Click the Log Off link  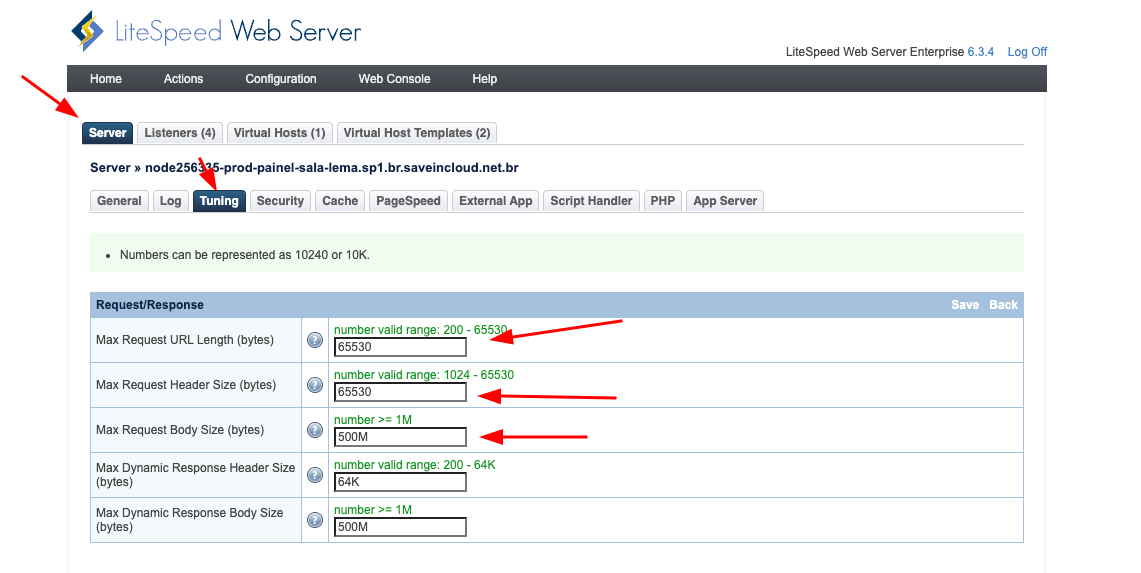tap(1027, 52)
